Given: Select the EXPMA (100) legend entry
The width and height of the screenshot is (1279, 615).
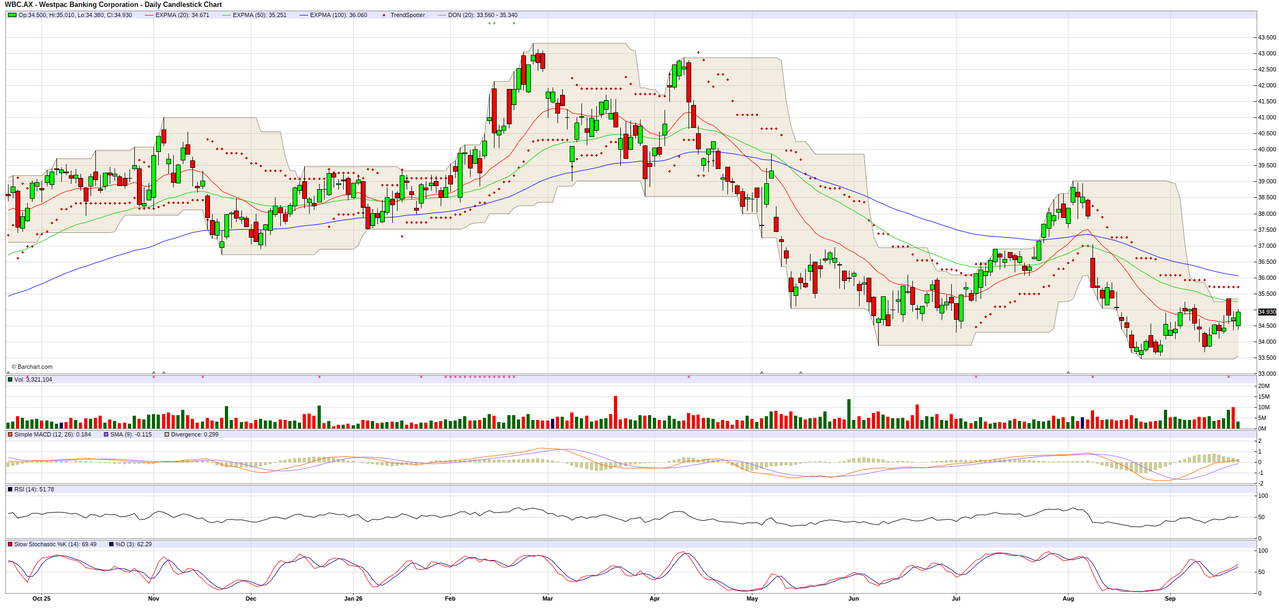Looking at the screenshot, I should pyautogui.click(x=333, y=15).
